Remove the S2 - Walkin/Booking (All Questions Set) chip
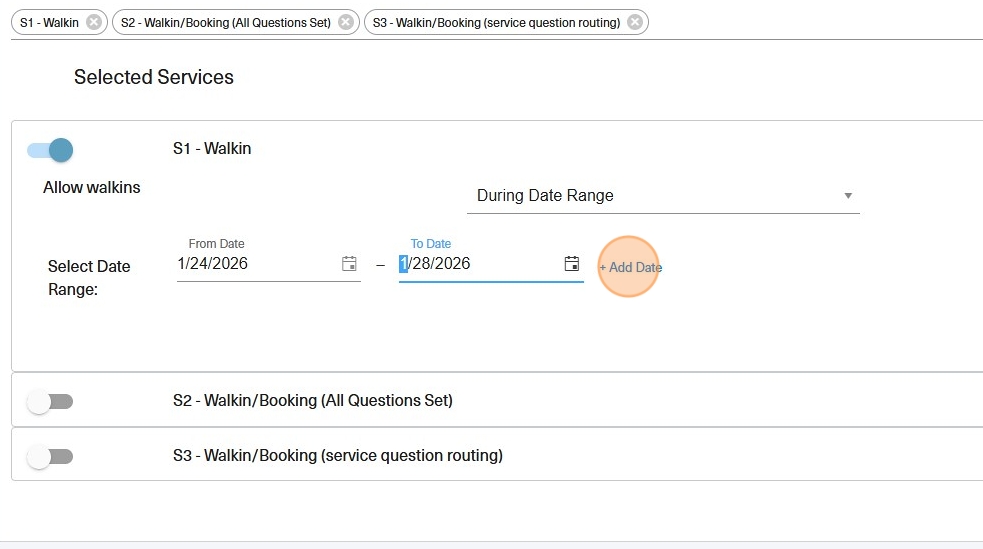Screen dimensions: 983x549 point(345,22)
